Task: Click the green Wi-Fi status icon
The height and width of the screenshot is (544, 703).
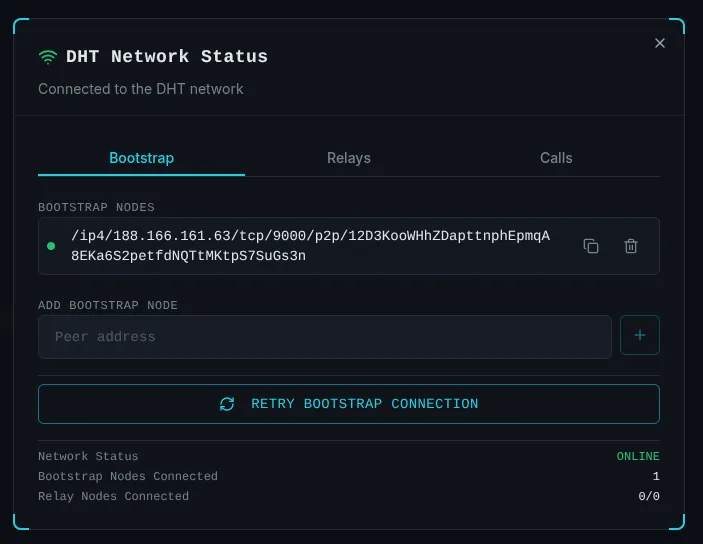Action: click(48, 57)
